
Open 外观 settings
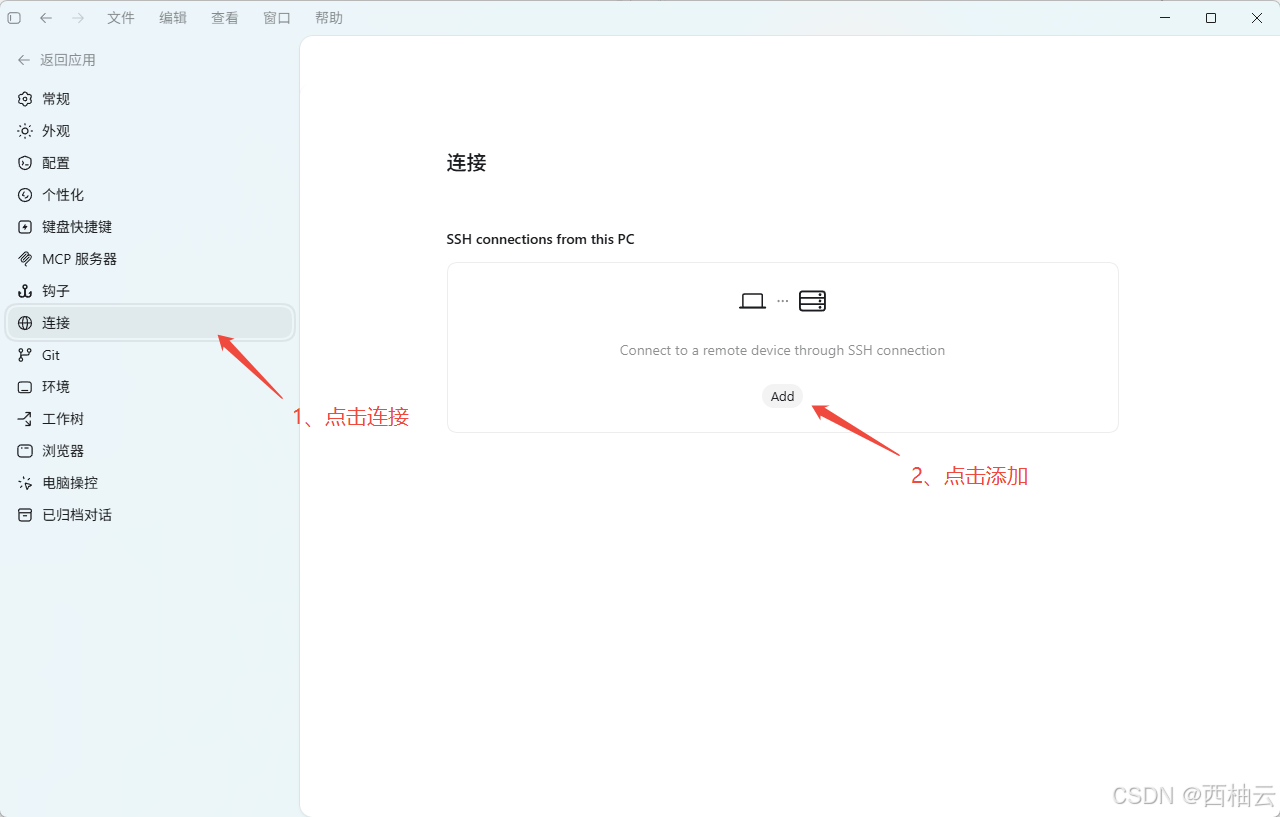coord(150,131)
